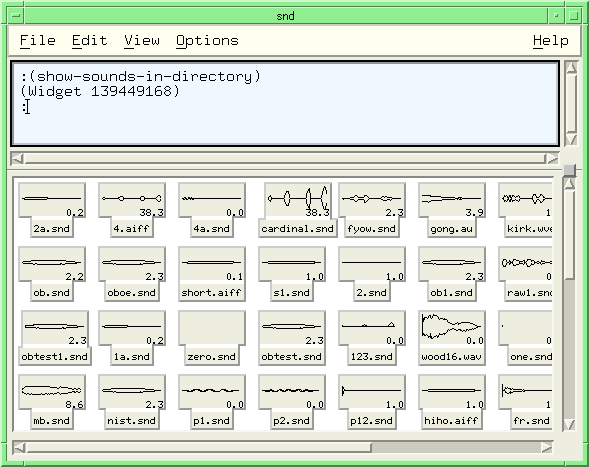Select the 4a.snd waveform thumbnail

click(x=212, y=200)
